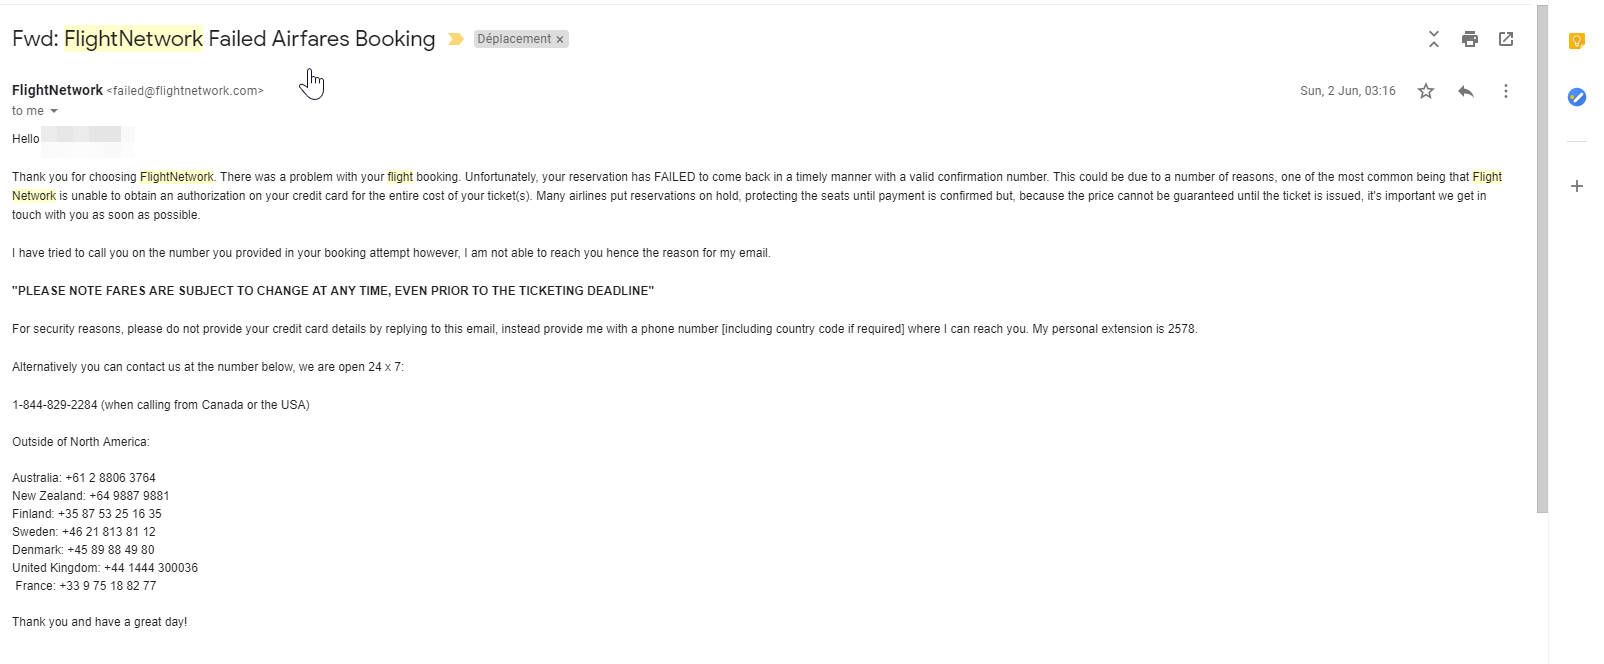This screenshot has height=664, width=1604.
Task: Open Google Tasks side panel
Action: 1577,97
